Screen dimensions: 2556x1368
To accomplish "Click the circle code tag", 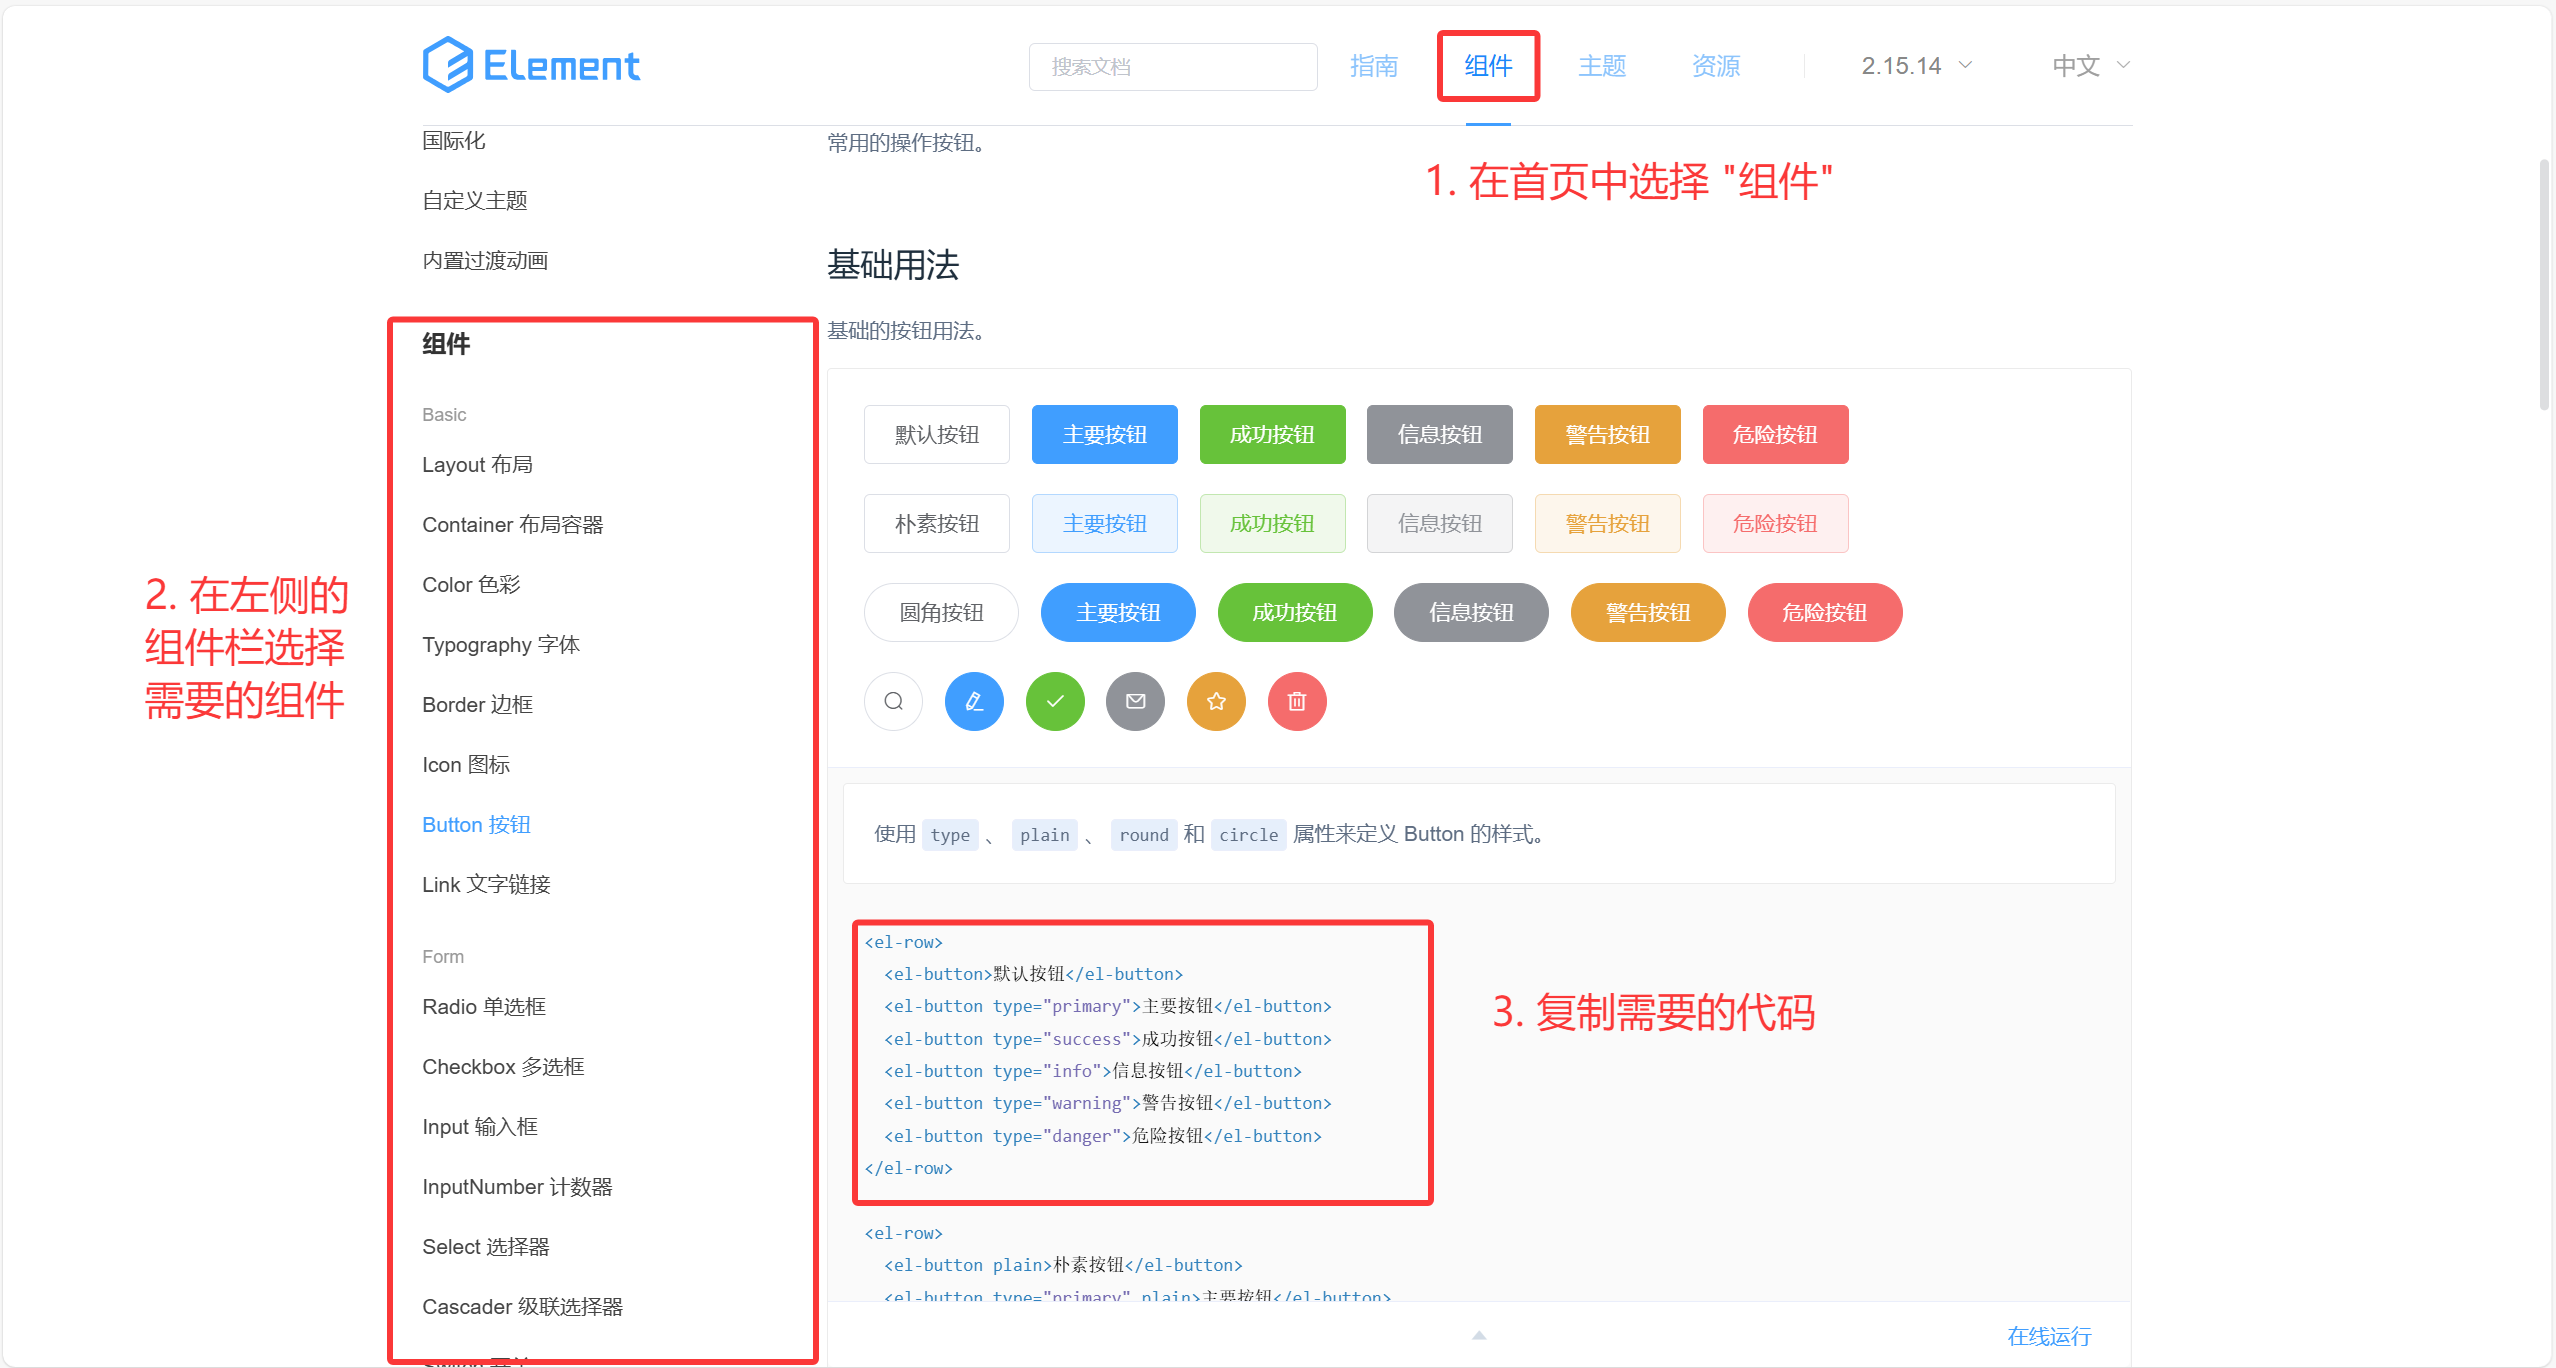I will click(x=1248, y=834).
